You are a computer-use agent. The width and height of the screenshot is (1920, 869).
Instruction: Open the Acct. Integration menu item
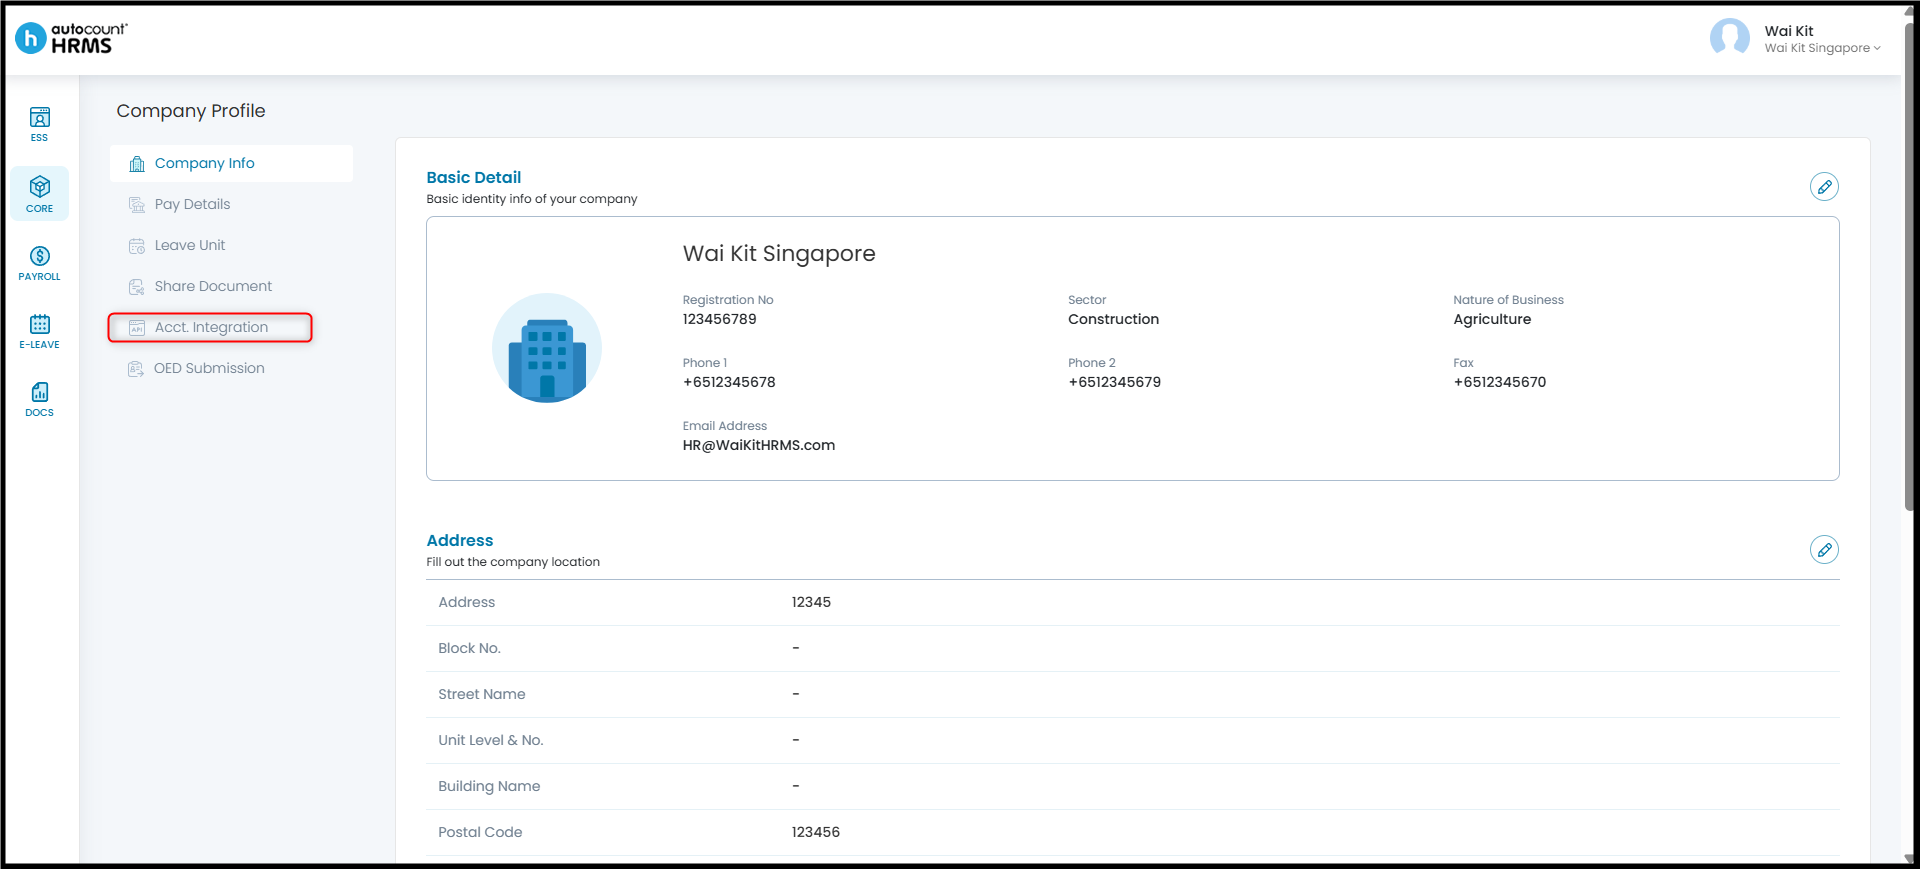211,327
